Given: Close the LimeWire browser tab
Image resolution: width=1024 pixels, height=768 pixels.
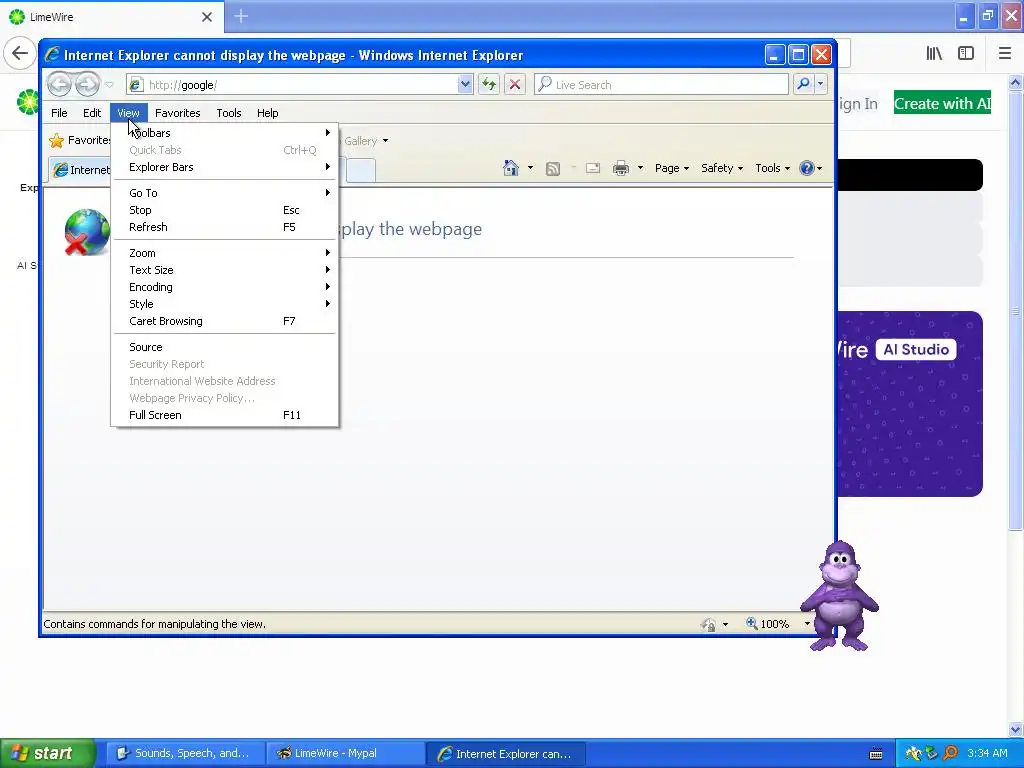Looking at the screenshot, I should tap(207, 17).
